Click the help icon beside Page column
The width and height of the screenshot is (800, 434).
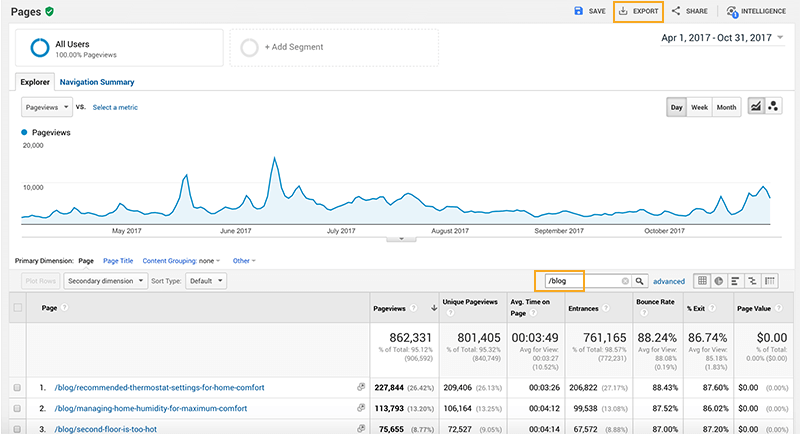pos(64,308)
